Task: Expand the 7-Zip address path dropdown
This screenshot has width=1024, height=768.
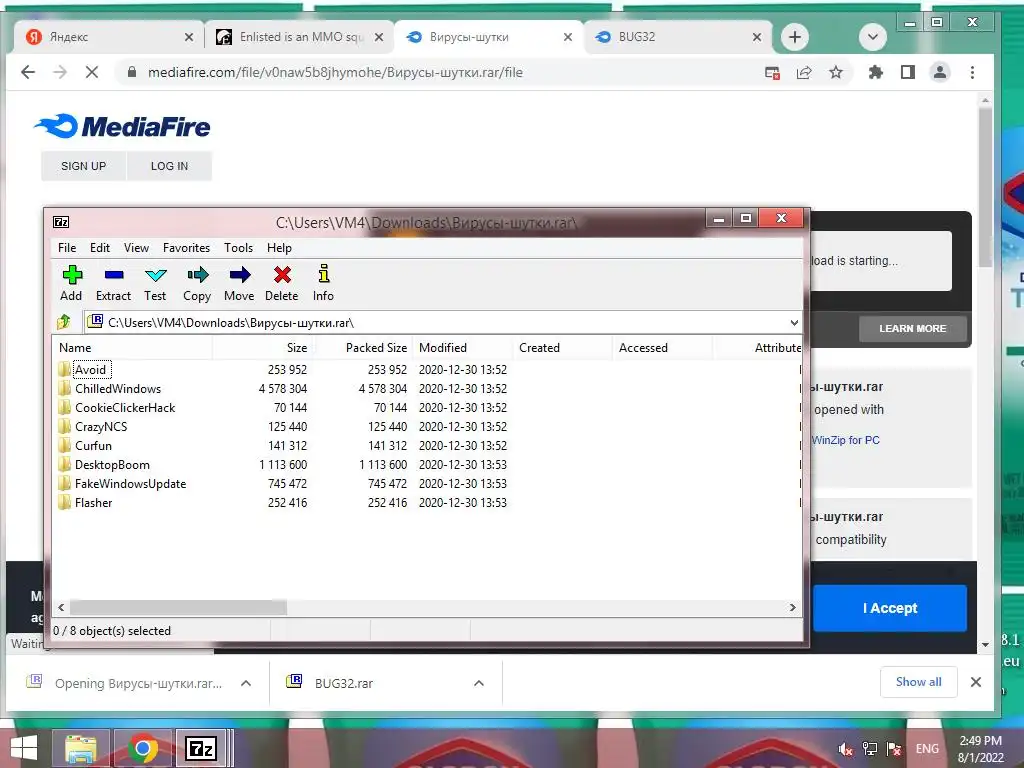Action: pos(793,323)
